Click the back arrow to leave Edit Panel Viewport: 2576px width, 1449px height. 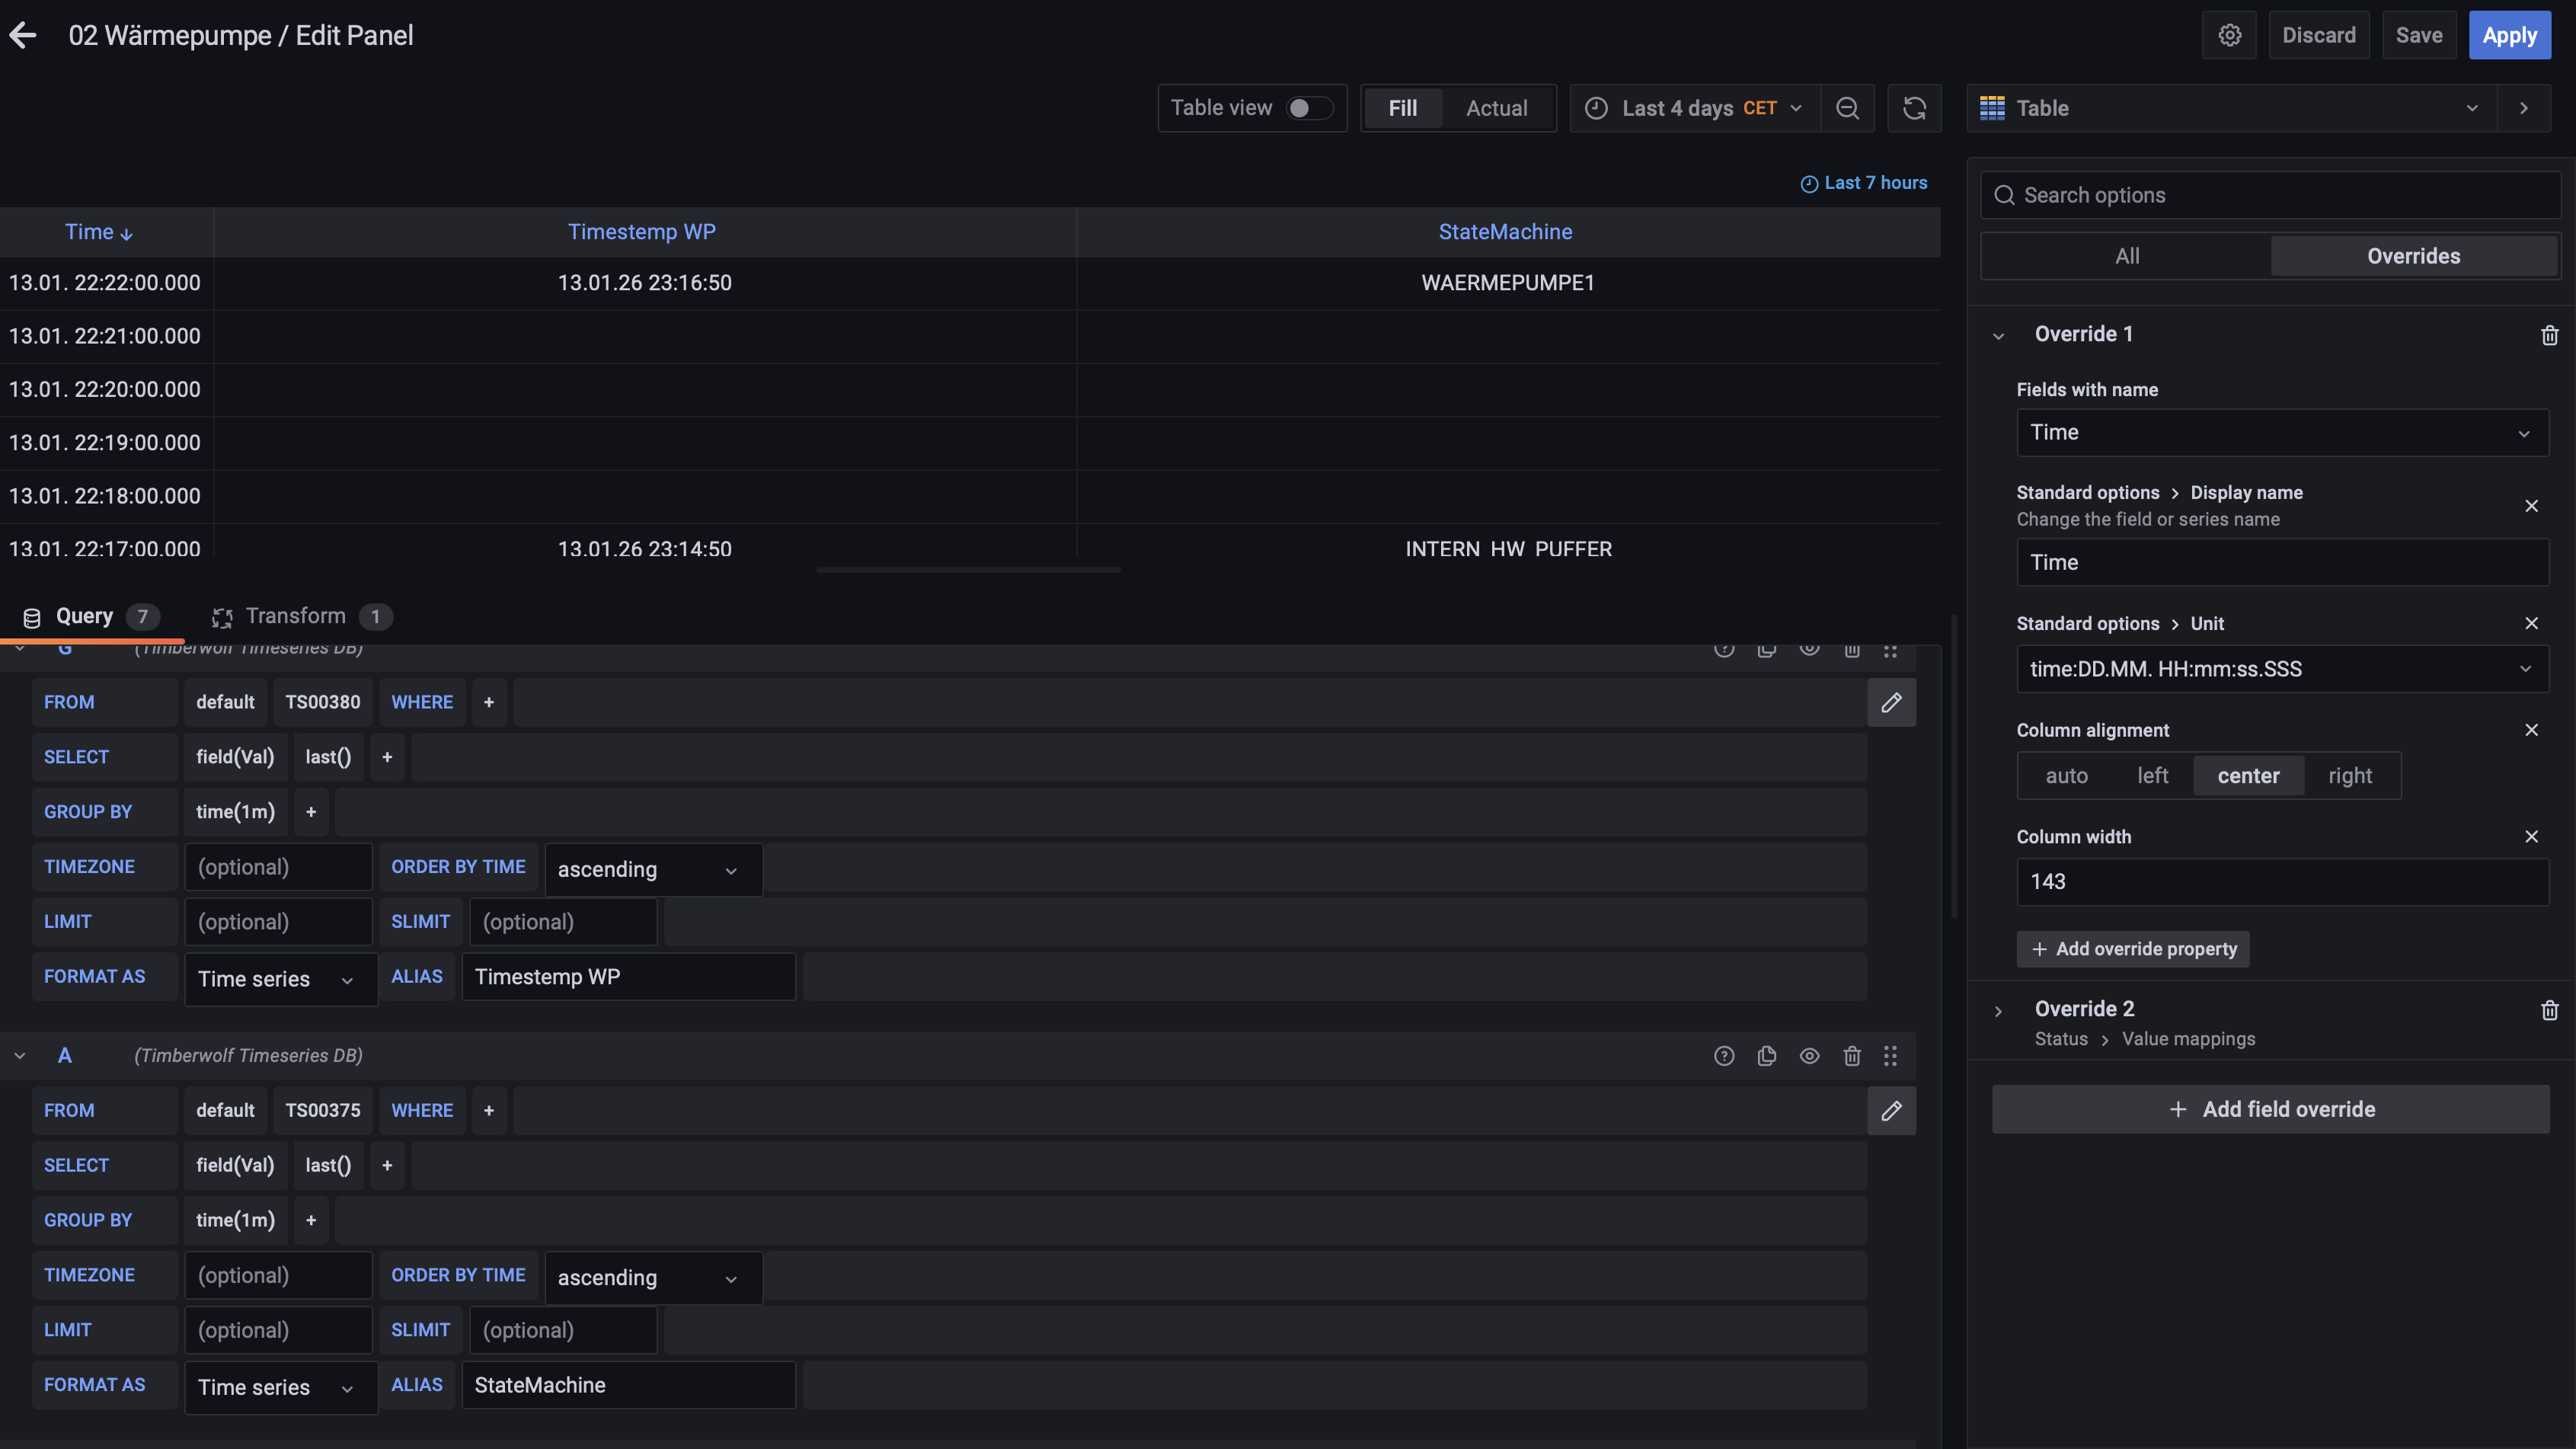click(23, 36)
